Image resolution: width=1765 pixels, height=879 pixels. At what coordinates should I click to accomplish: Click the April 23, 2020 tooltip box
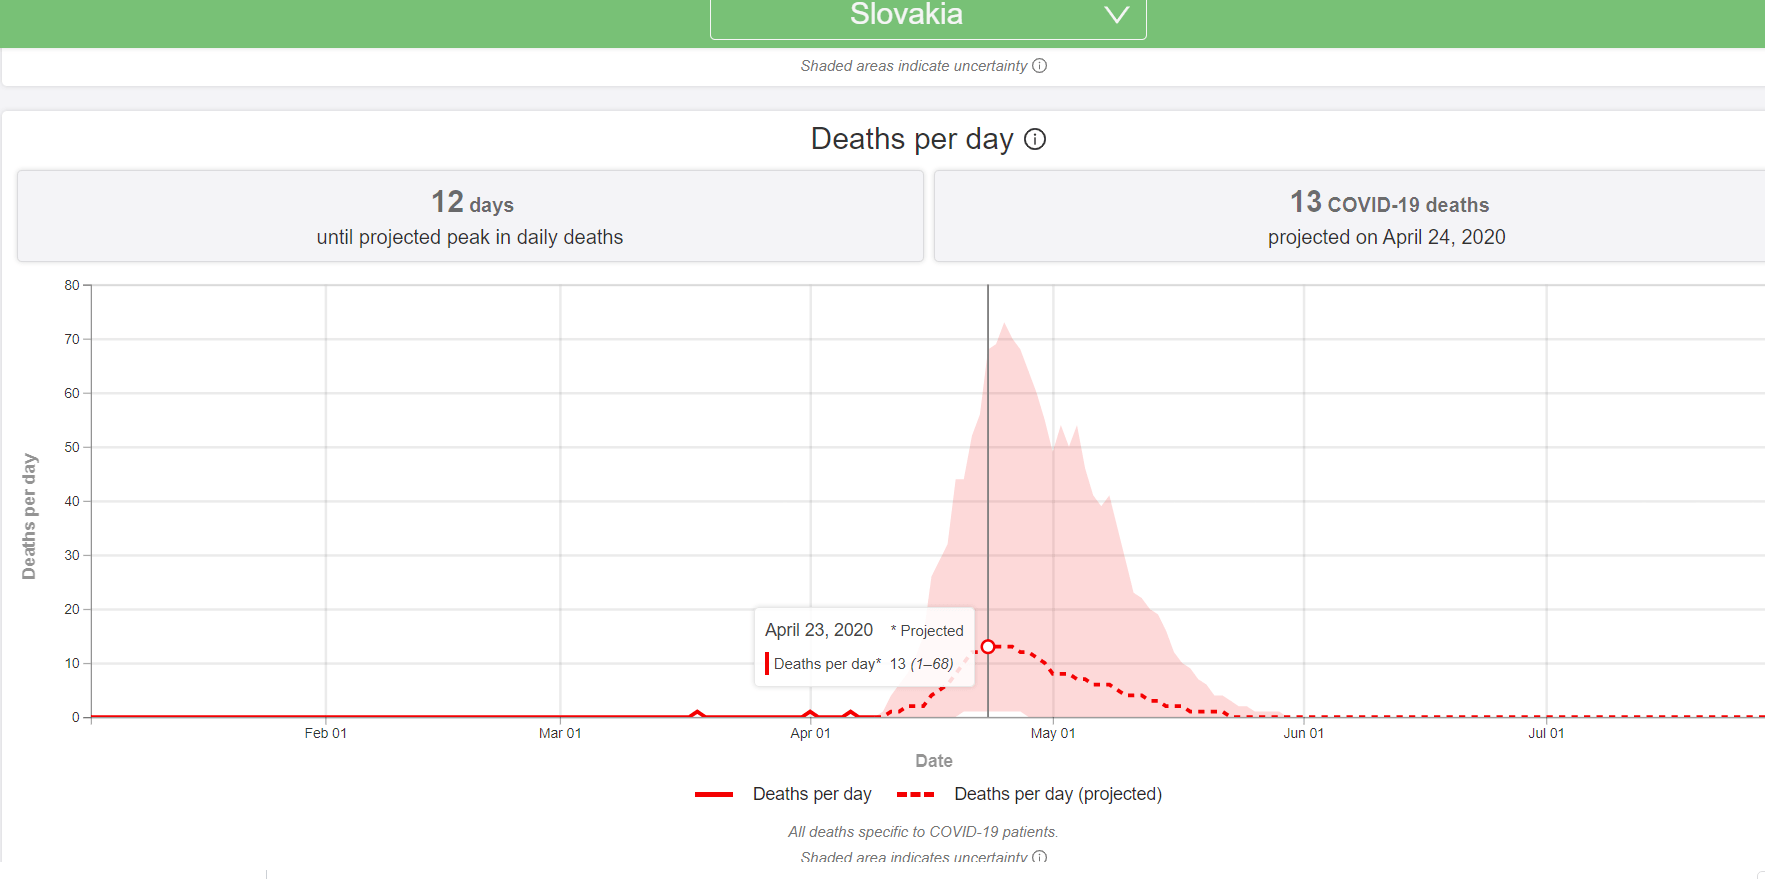point(863,646)
